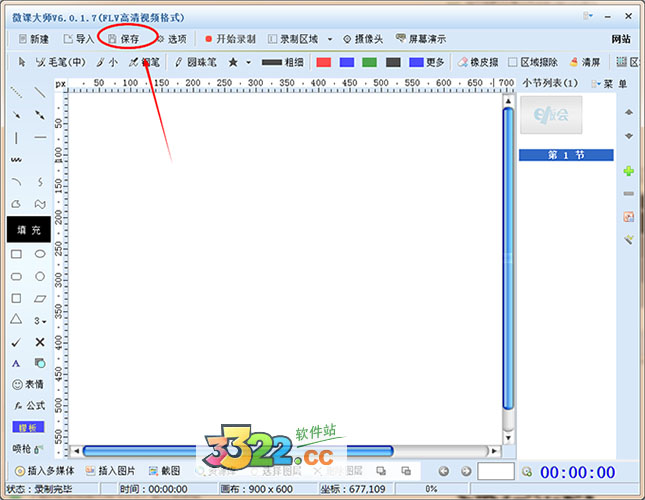Start recording with 开始录制
The height and width of the screenshot is (500, 645).
230,39
